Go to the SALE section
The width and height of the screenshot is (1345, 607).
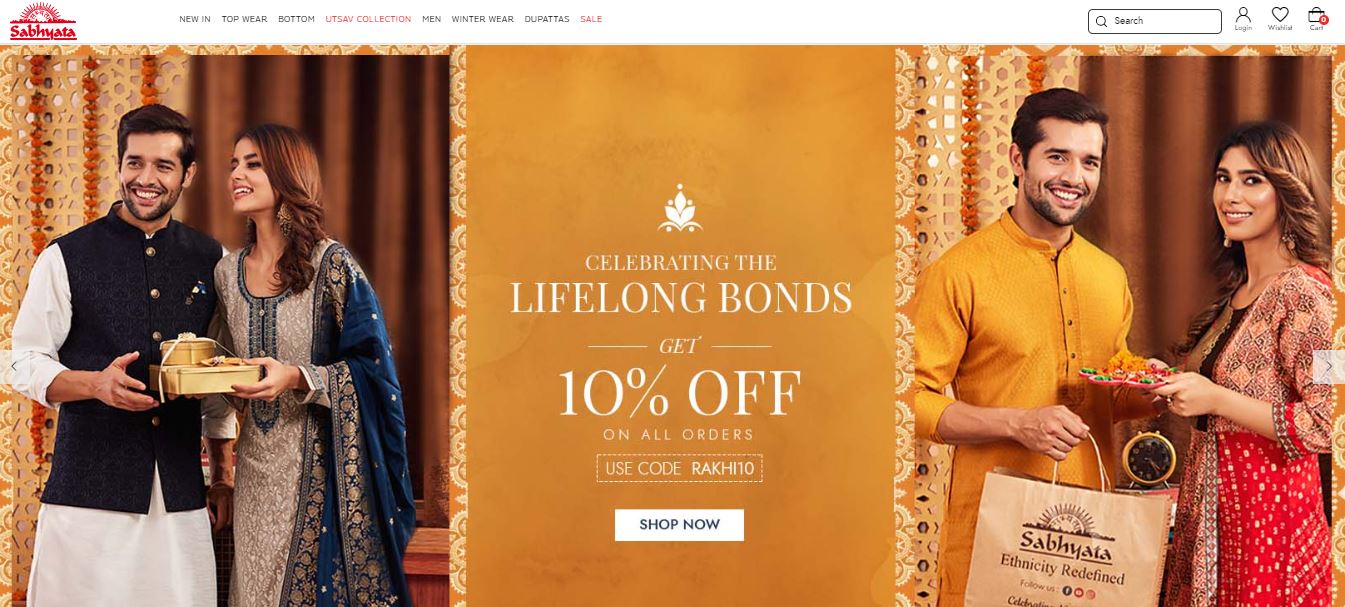pos(591,20)
